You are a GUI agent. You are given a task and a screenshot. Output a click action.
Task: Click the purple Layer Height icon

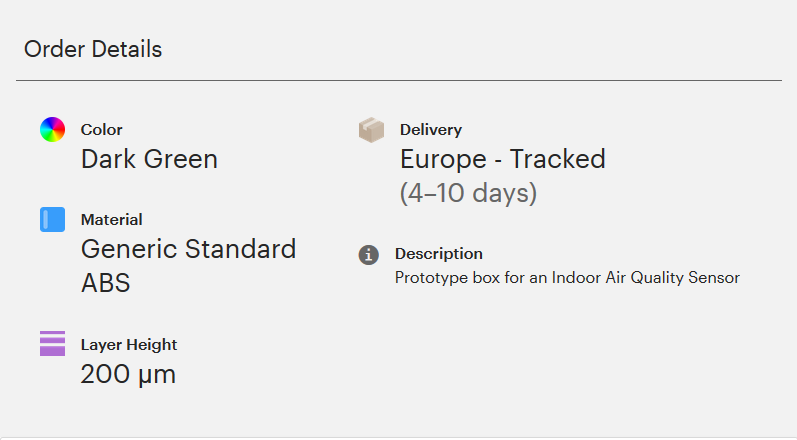[52, 344]
